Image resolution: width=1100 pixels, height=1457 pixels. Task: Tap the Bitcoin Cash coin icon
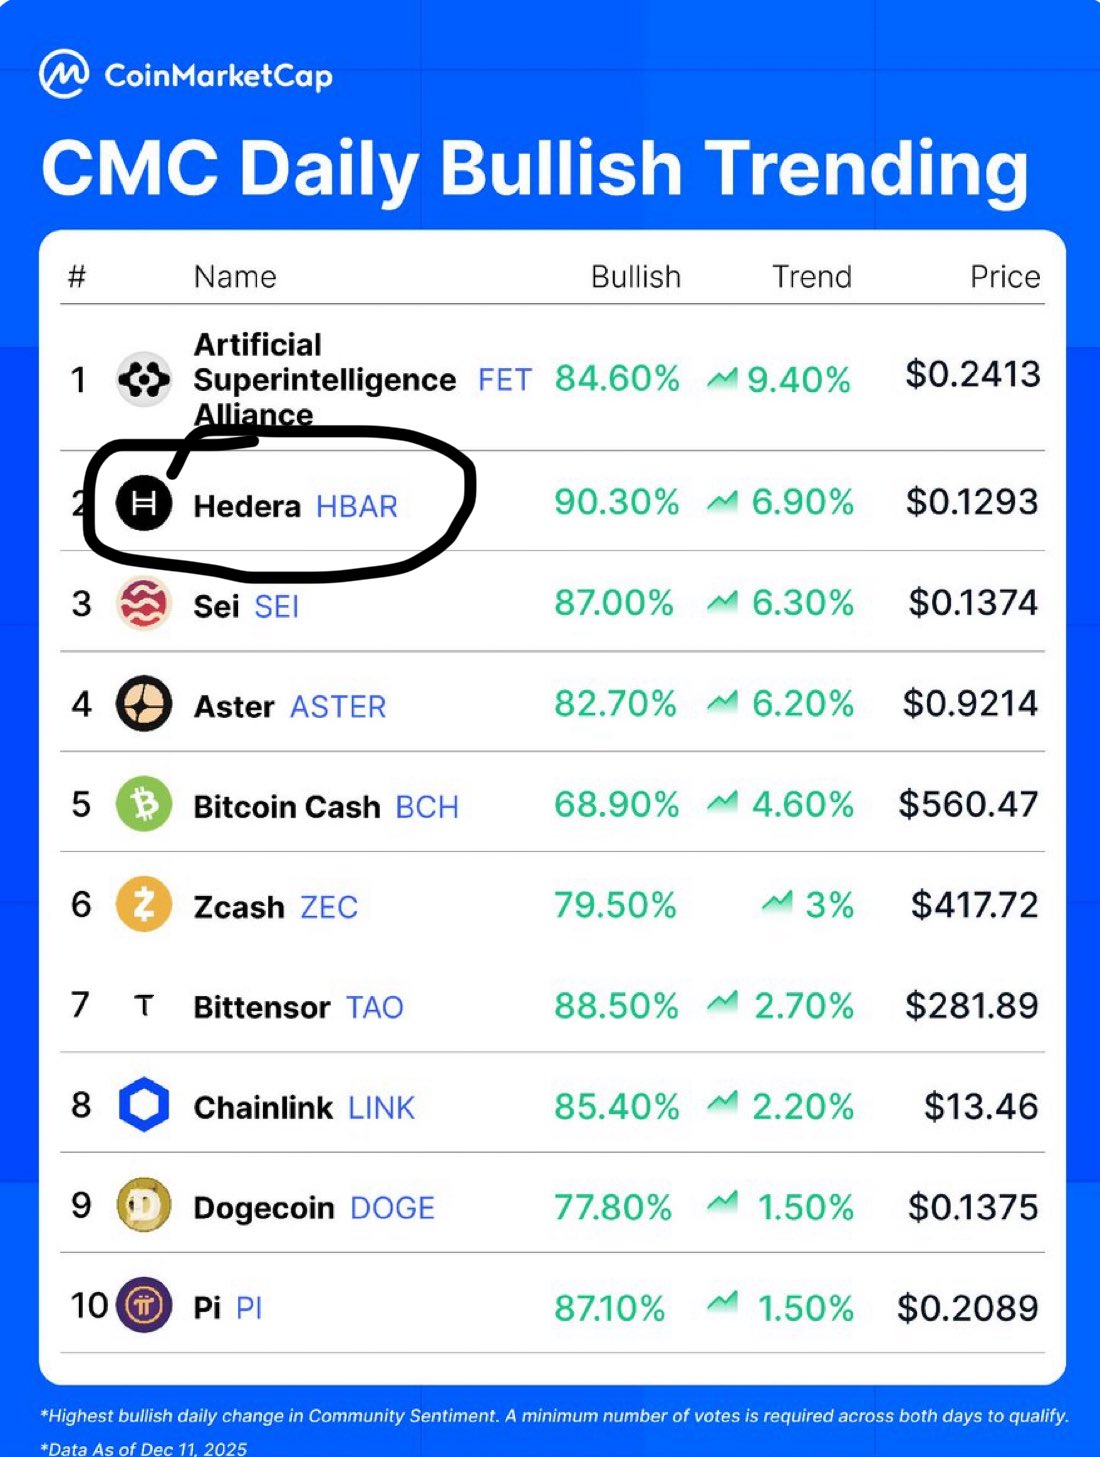pos(144,805)
